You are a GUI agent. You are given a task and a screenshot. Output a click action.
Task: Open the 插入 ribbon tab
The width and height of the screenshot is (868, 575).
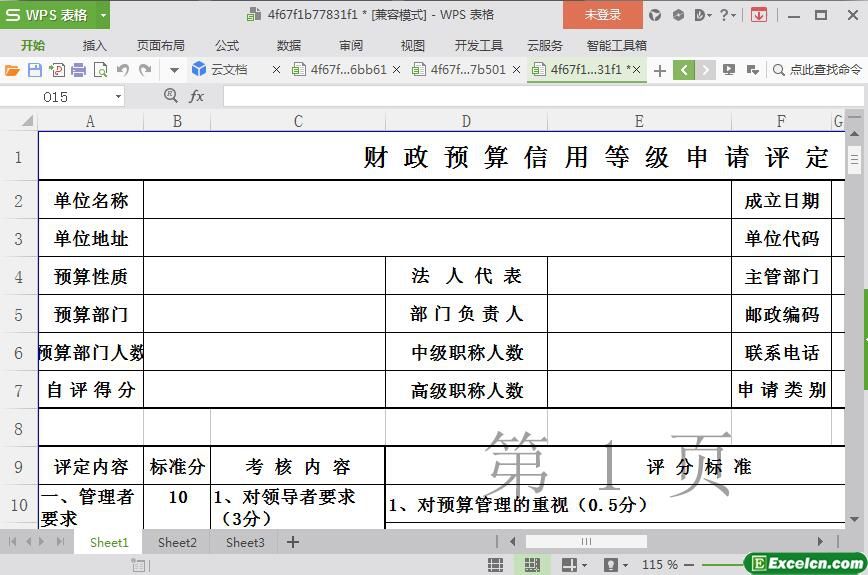pos(94,45)
